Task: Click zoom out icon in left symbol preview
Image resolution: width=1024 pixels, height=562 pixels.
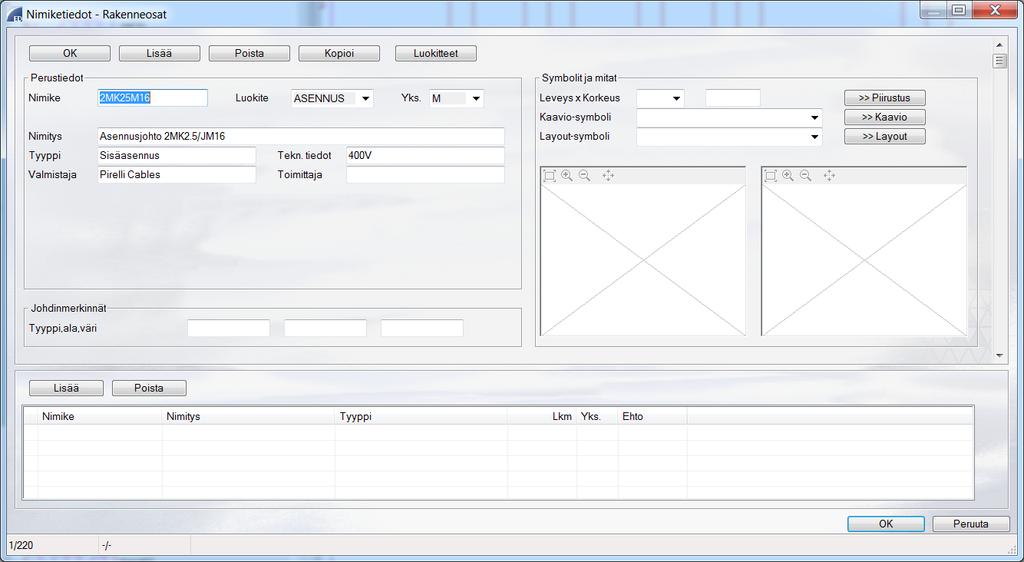Action: point(584,176)
